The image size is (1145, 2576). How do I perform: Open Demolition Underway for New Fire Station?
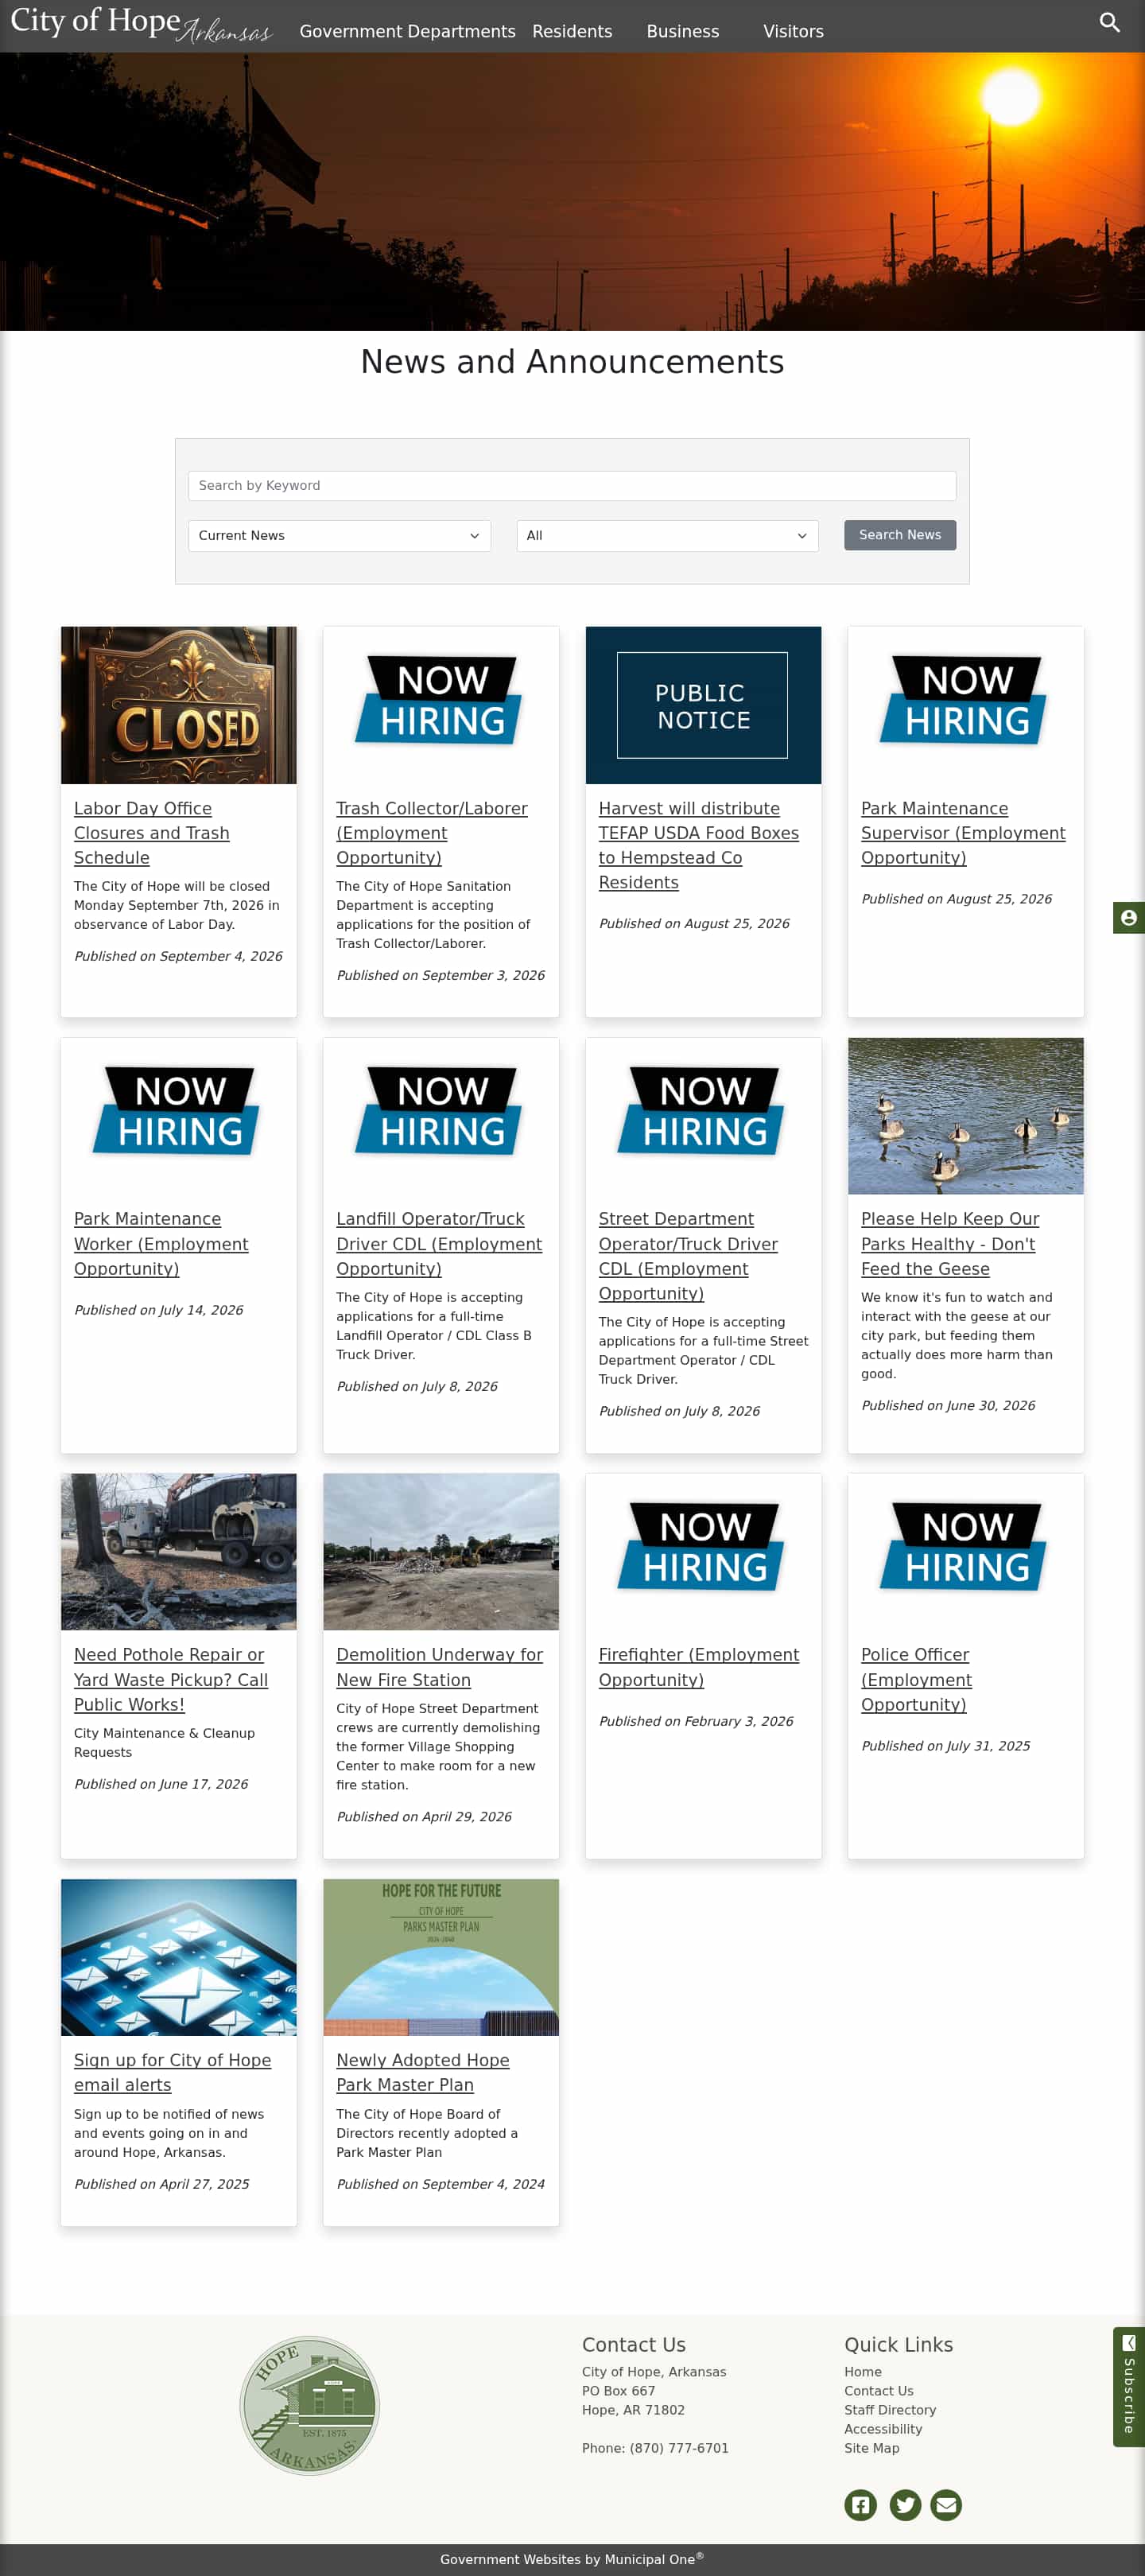click(439, 1667)
